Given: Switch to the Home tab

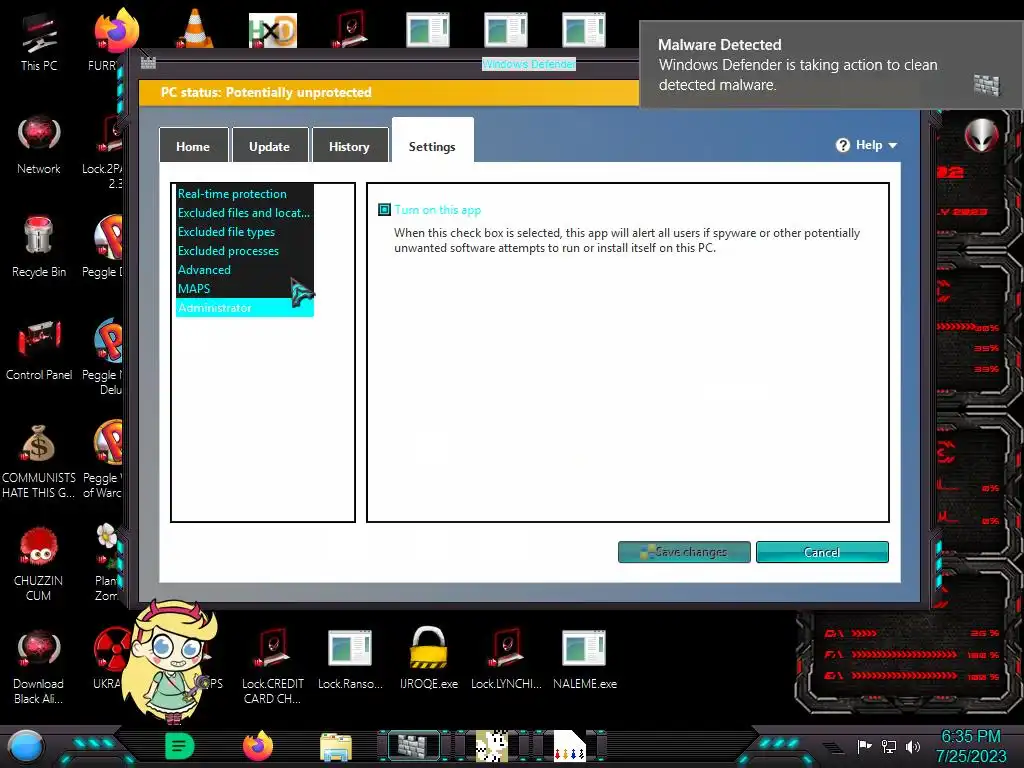Looking at the screenshot, I should point(193,145).
